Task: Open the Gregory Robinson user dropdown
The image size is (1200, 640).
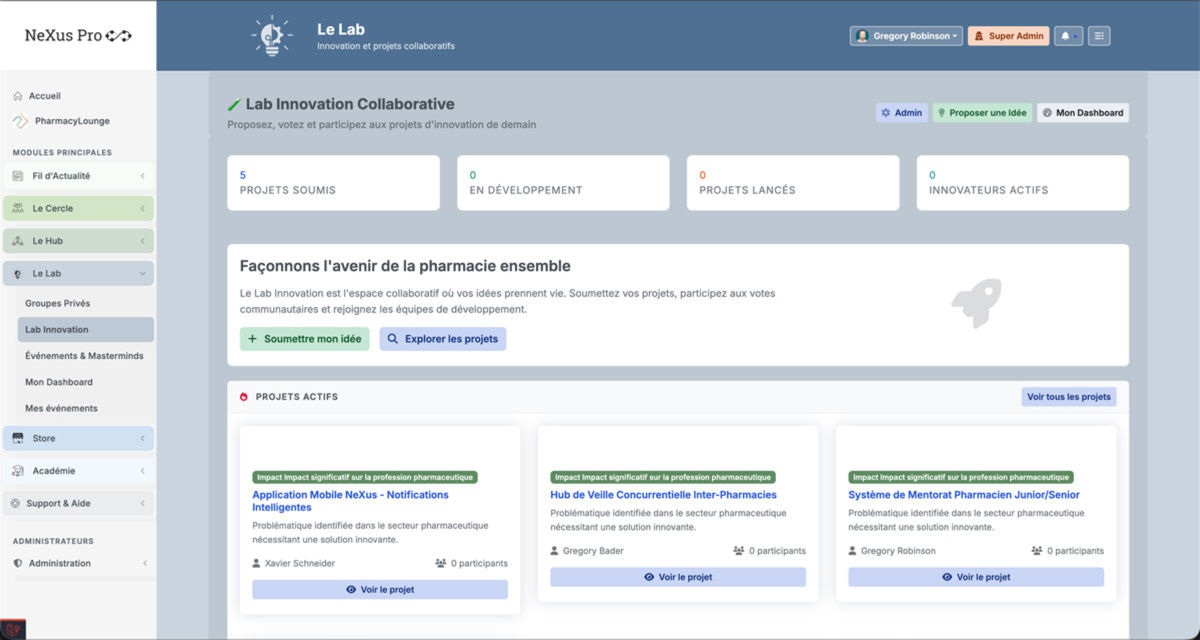Action: coord(905,35)
